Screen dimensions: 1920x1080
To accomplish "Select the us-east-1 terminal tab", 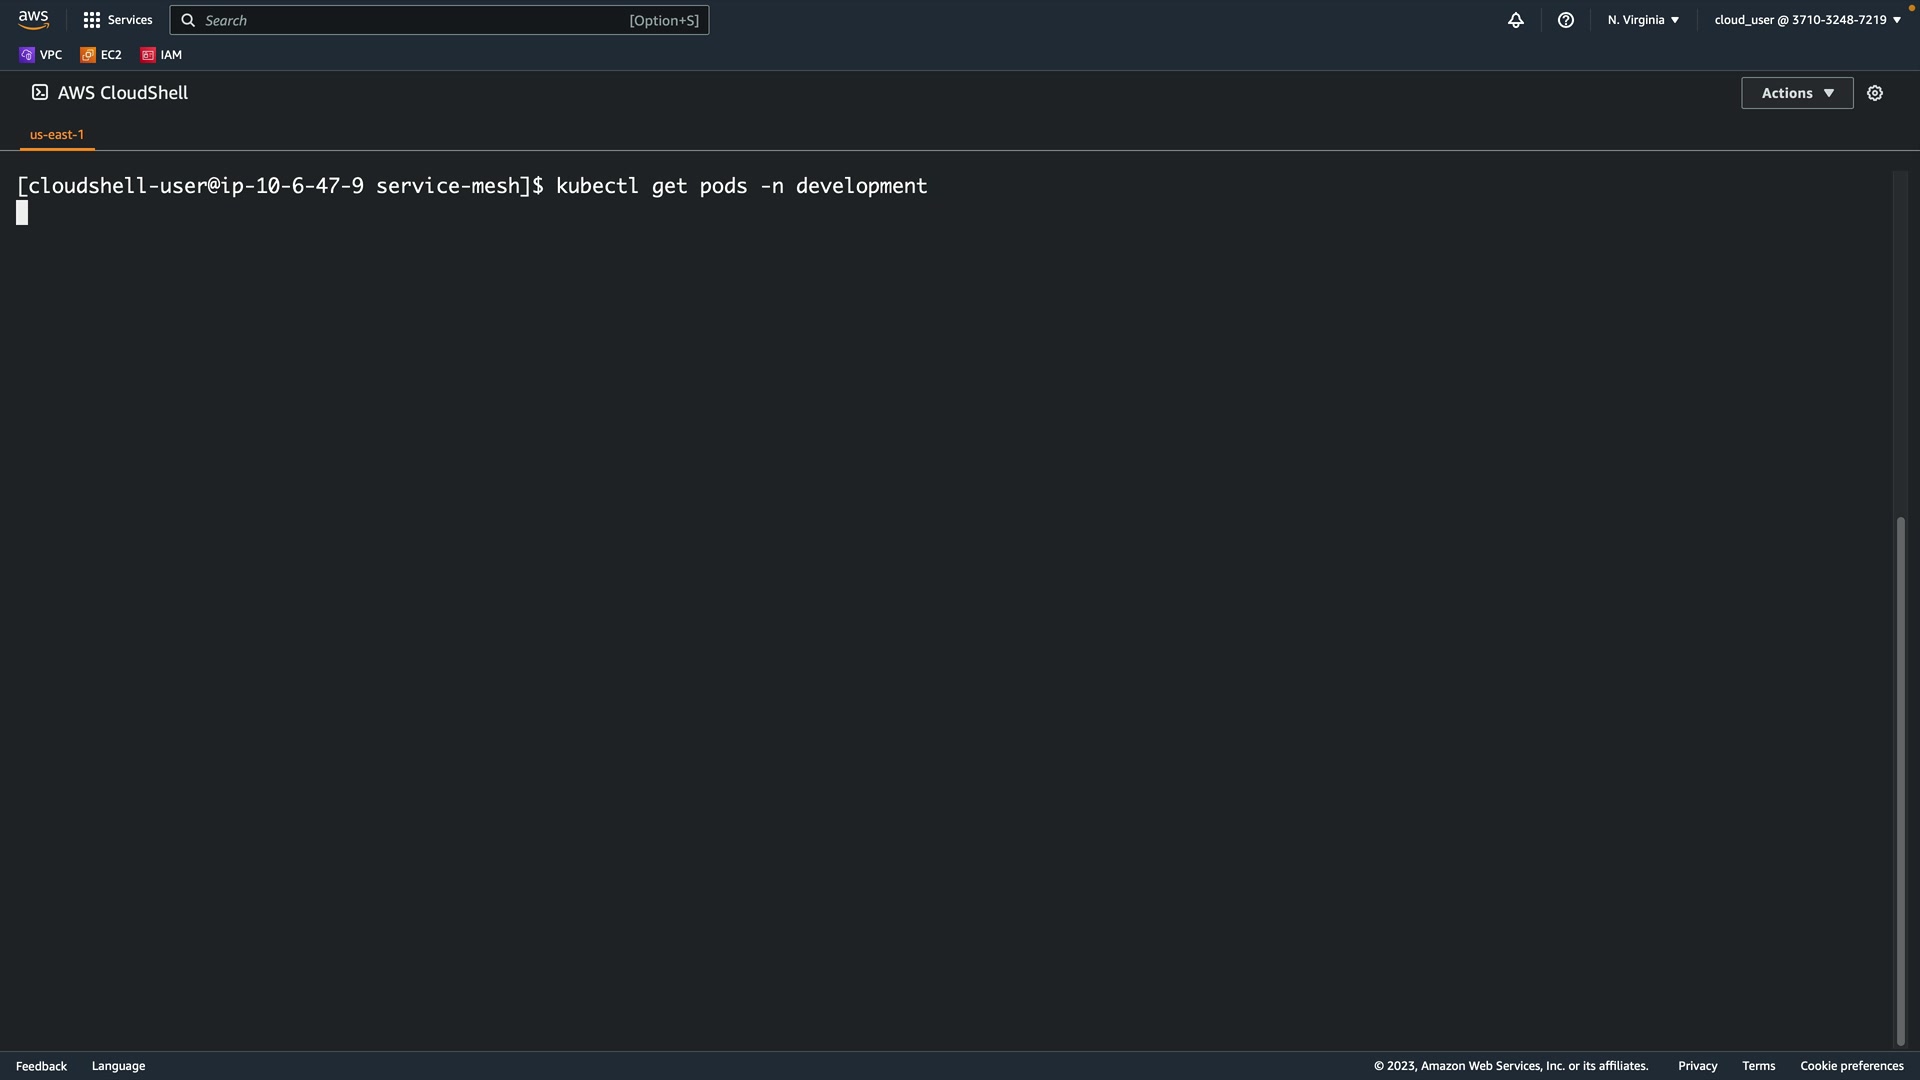I will [57, 134].
